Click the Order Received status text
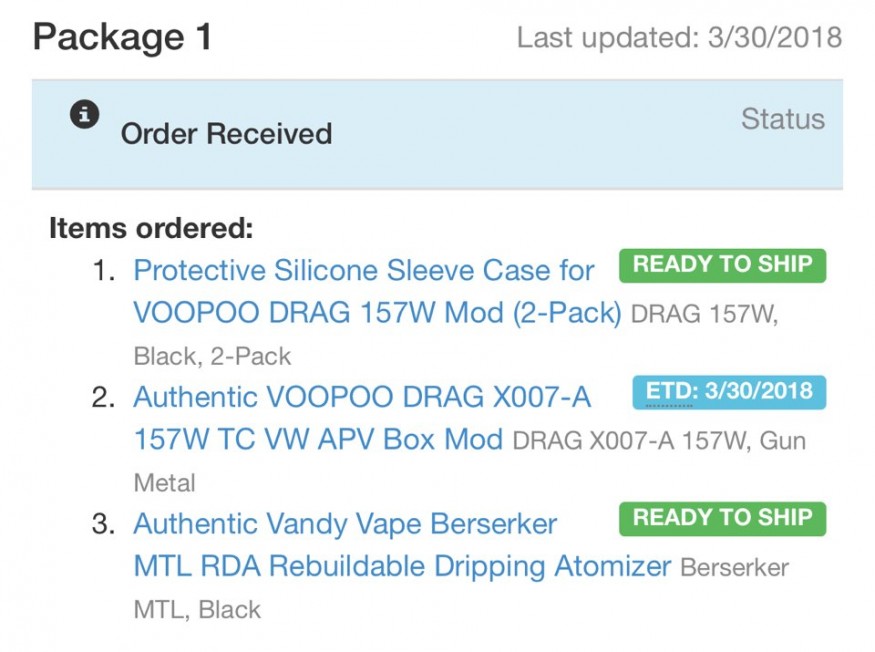875x652 pixels. point(226,134)
